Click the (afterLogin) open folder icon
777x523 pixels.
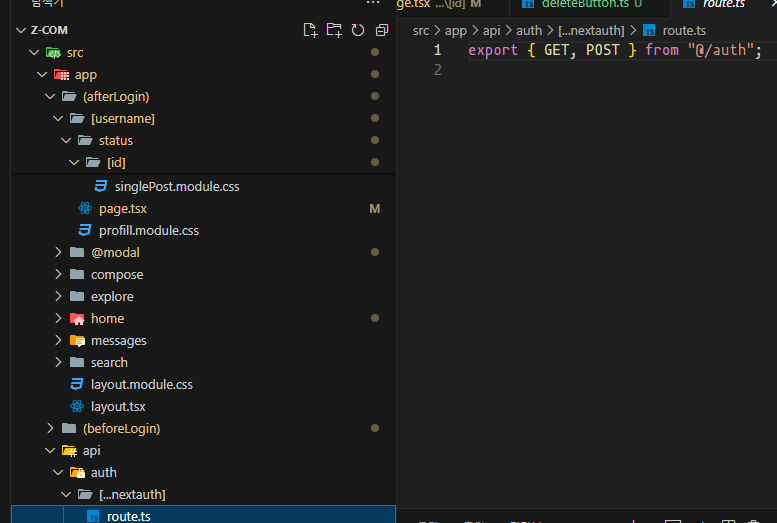click(x=69, y=96)
